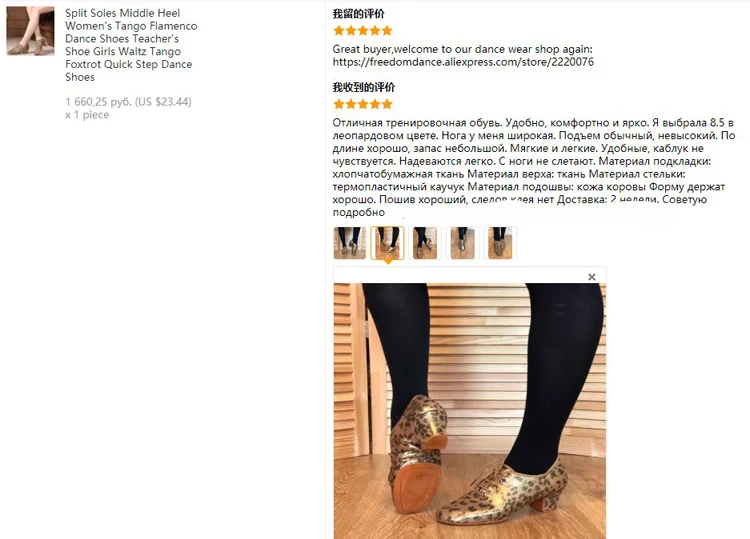The width and height of the screenshot is (750, 539).
Task: Click fifth star under 我收到的评价
Action: pos(387,104)
